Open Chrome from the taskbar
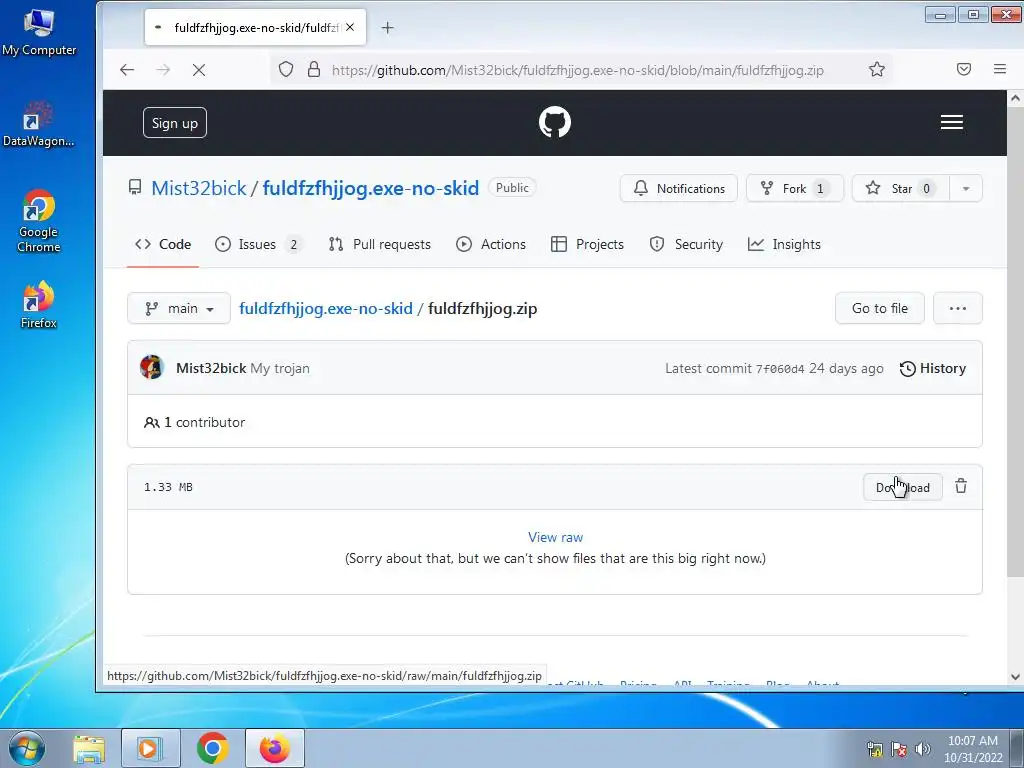Screen dimensions: 1024x768 coord(212,748)
